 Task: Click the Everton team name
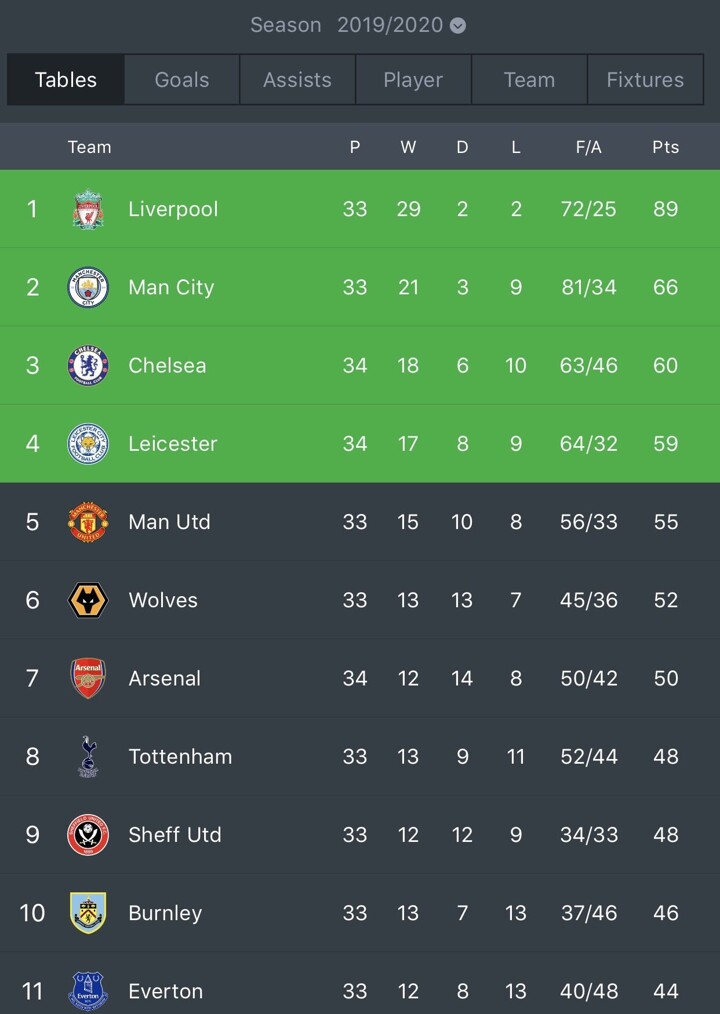pyautogui.click(x=166, y=991)
